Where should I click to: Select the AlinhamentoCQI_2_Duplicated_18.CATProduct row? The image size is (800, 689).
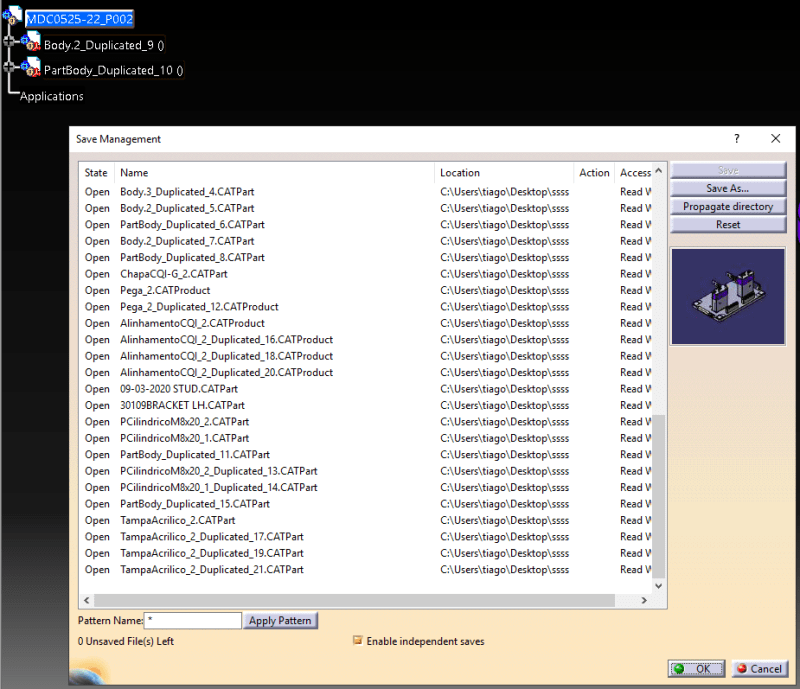[366, 356]
